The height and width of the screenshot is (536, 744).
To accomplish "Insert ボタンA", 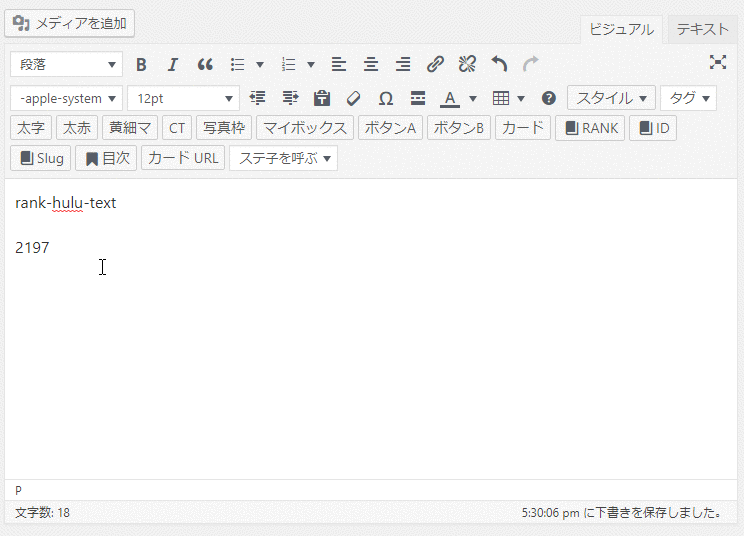I will coord(391,128).
